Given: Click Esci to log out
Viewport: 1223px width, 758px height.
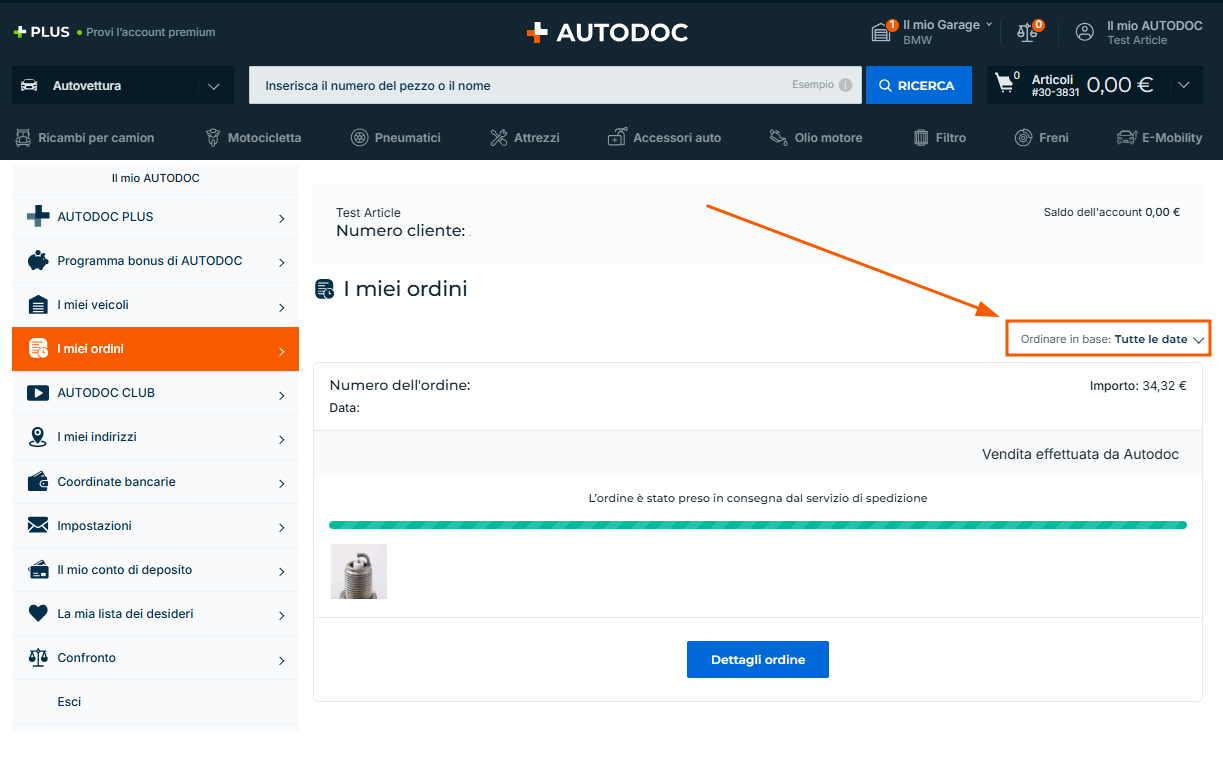Looking at the screenshot, I should point(69,702).
